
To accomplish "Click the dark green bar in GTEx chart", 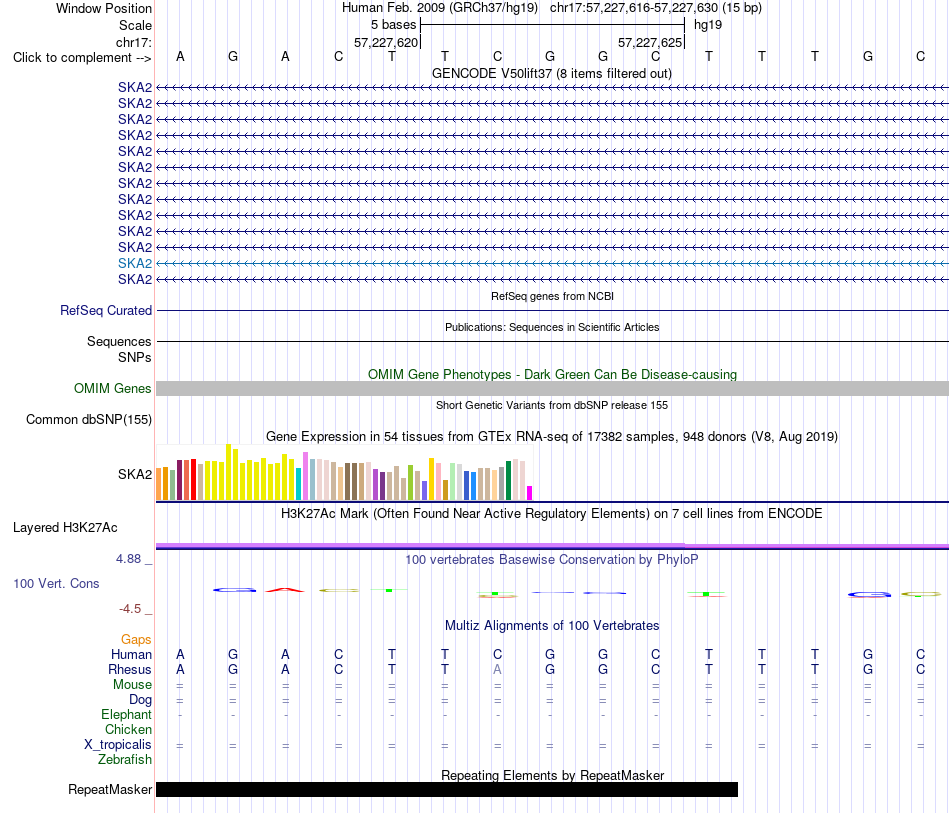I will pos(508,480).
